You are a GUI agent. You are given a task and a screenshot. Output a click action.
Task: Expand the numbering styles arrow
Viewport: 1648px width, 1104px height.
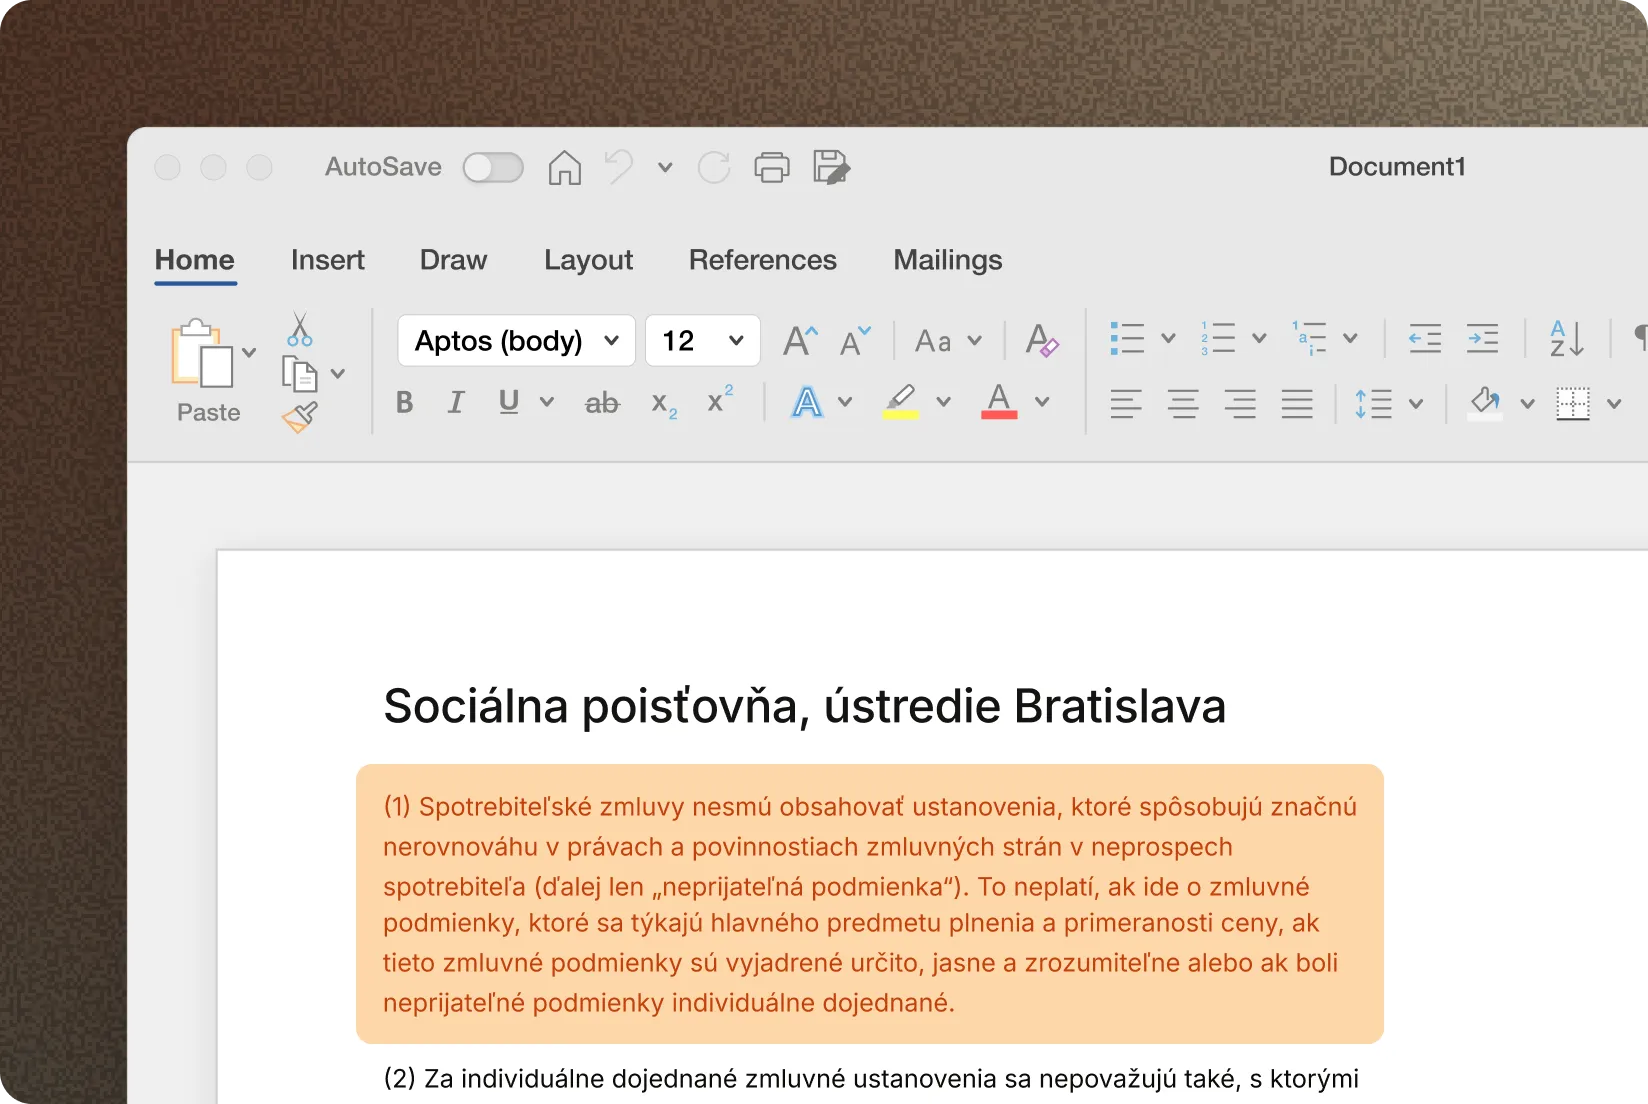[x=1259, y=338]
